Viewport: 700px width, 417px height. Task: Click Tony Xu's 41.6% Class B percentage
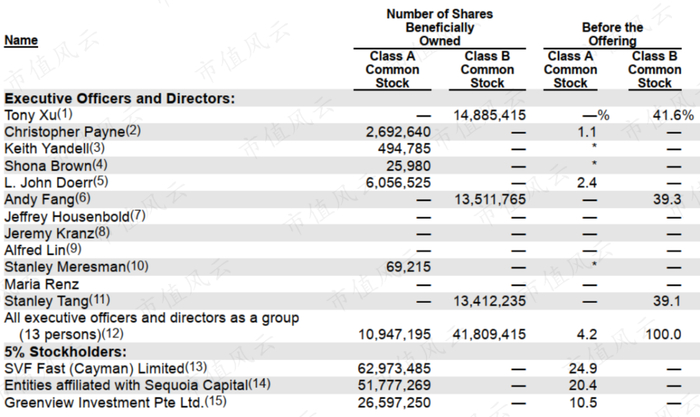click(673, 115)
